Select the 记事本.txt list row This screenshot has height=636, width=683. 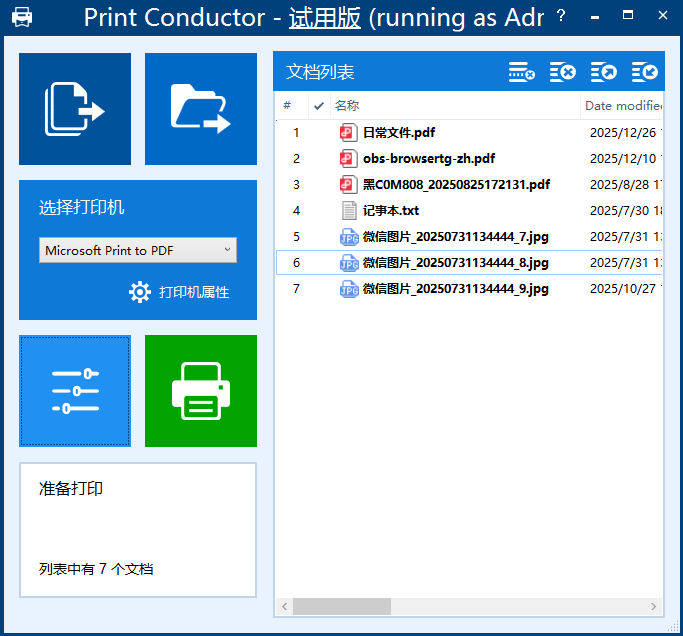coord(390,211)
